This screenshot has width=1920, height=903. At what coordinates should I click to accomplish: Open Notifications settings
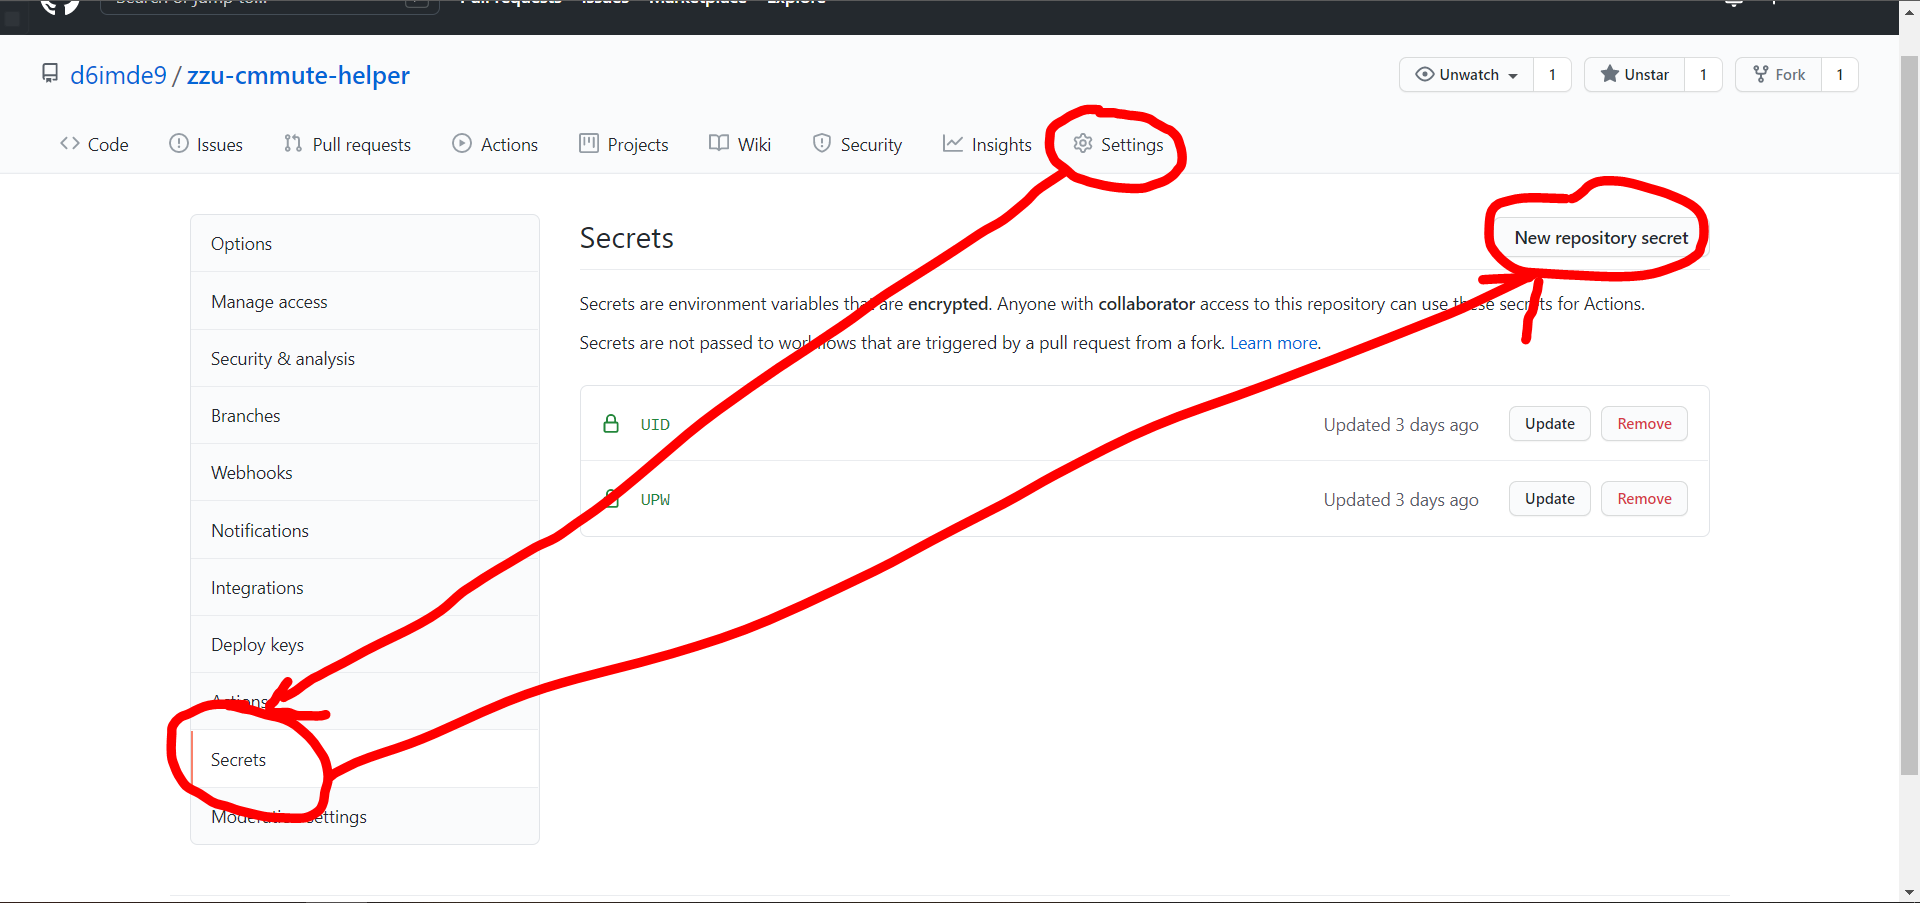coord(365,531)
